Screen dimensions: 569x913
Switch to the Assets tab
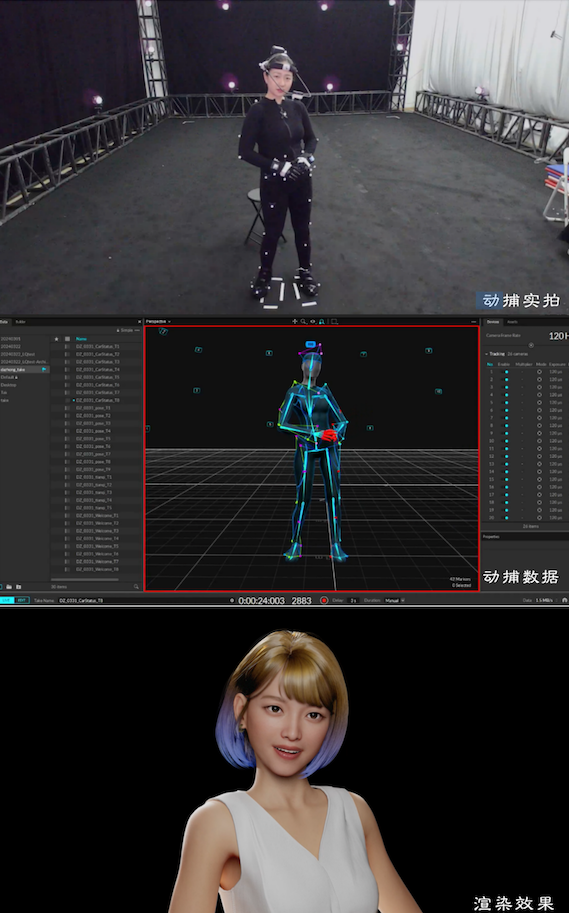tap(513, 321)
